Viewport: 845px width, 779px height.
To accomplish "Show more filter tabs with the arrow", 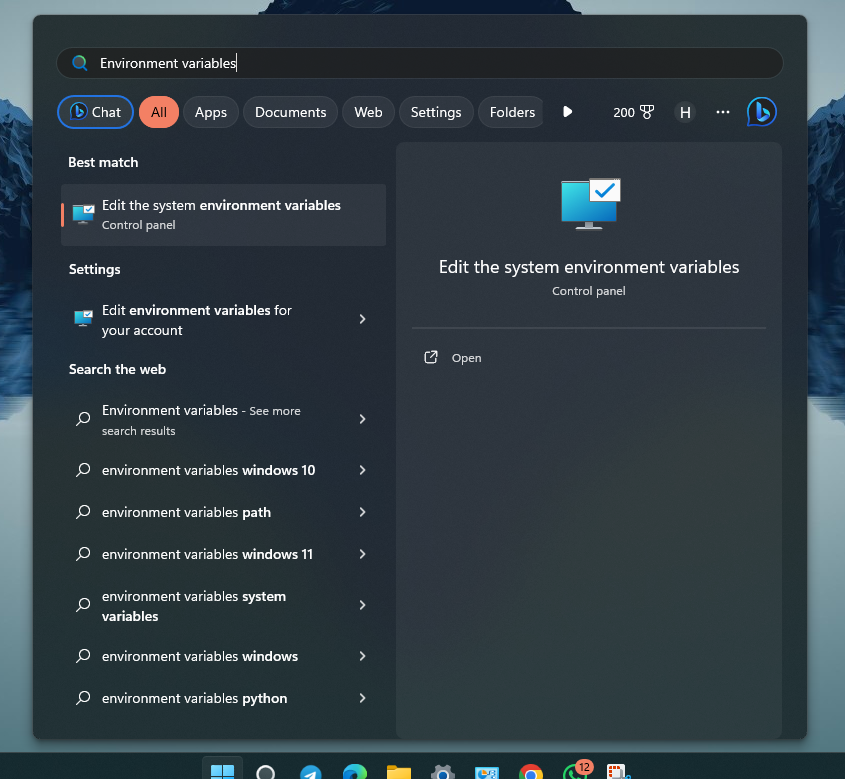I will pyautogui.click(x=567, y=112).
